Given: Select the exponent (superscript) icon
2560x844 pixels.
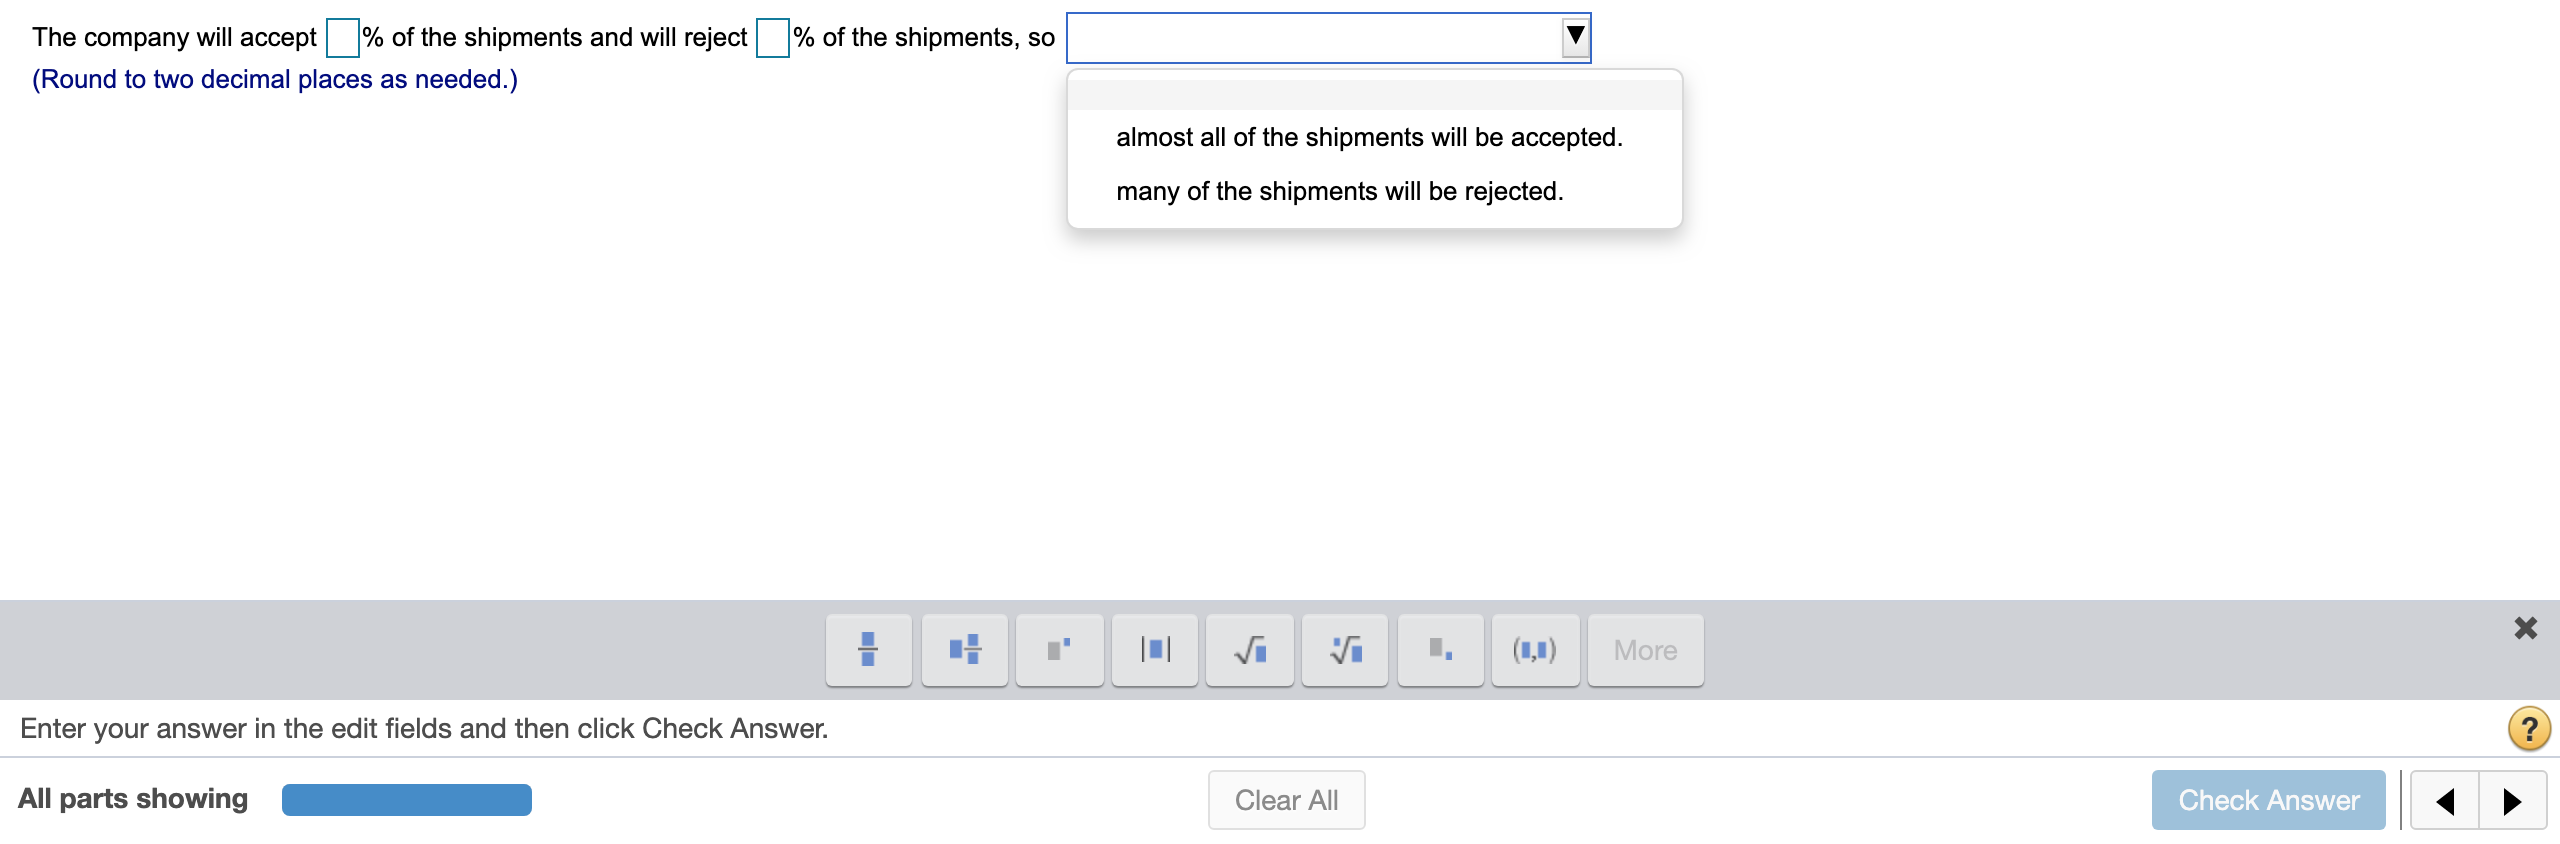Looking at the screenshot, I should [x=1058, y=650].
